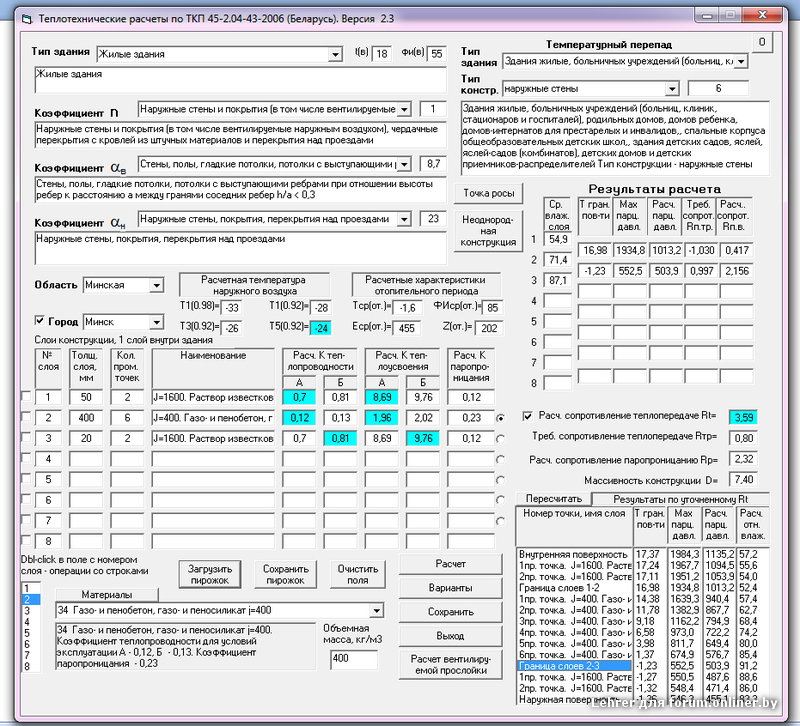
Task: Enable the Город checkbox
Action: click(x=41, y=322)
